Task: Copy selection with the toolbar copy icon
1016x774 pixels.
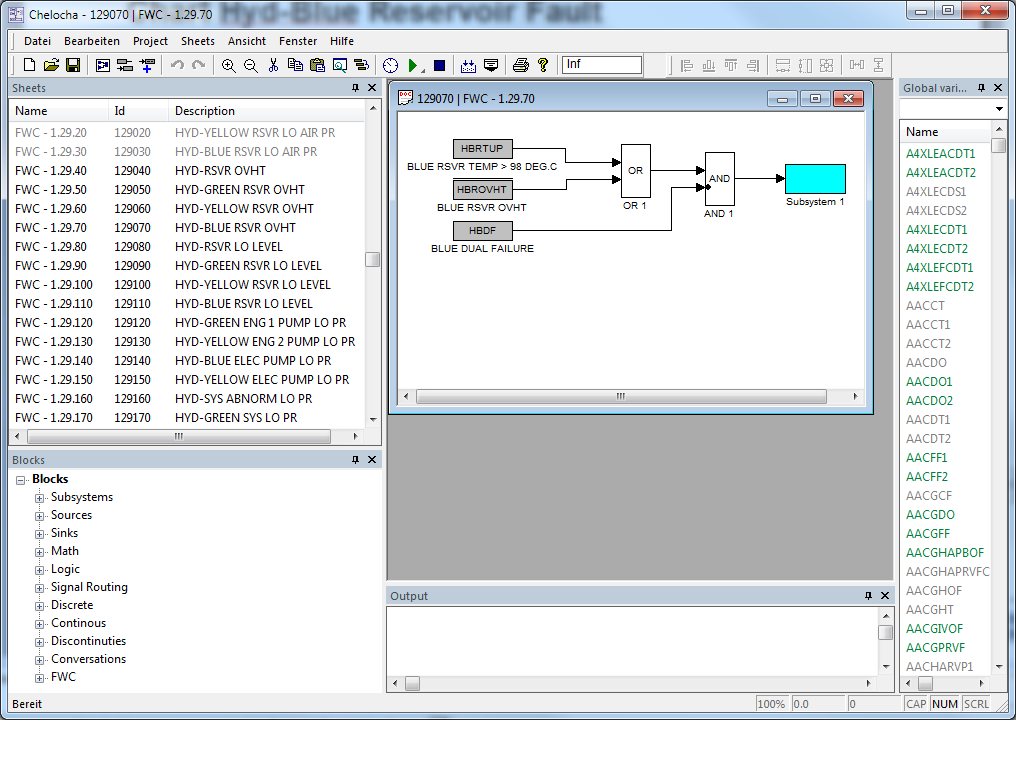Action: pos(295,65)
